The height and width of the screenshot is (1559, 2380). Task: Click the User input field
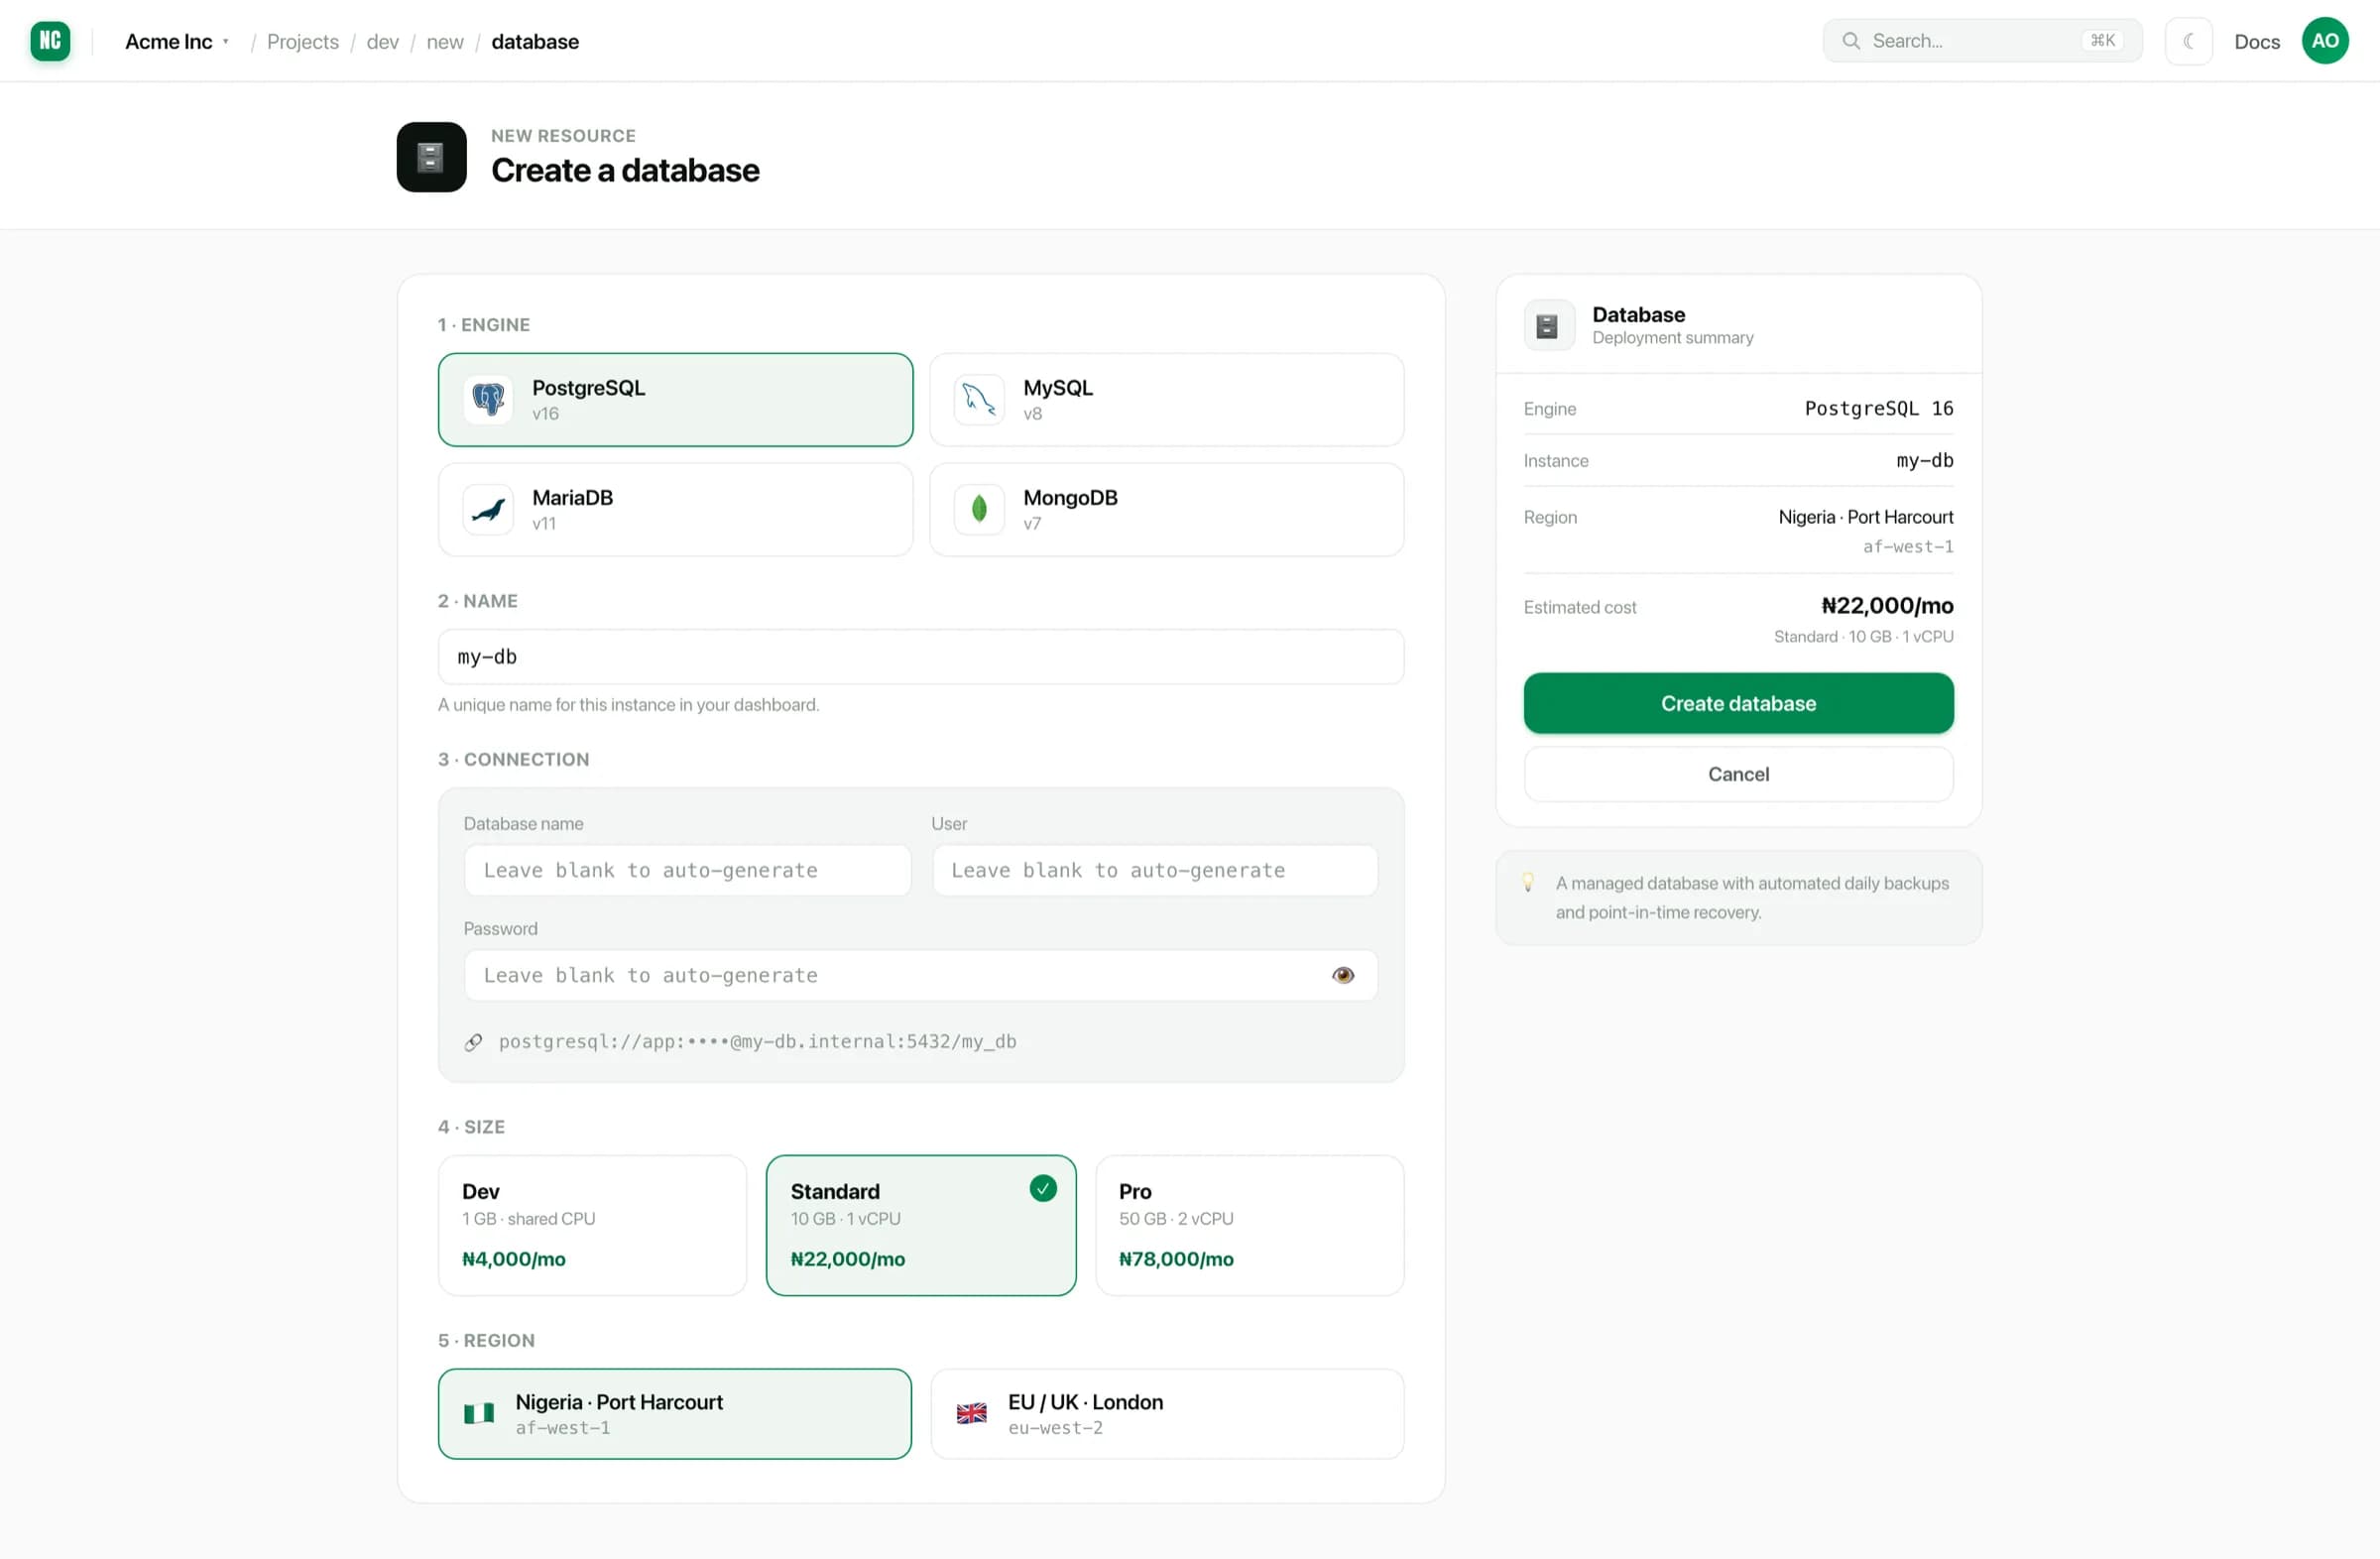[x=1155, y=870]
